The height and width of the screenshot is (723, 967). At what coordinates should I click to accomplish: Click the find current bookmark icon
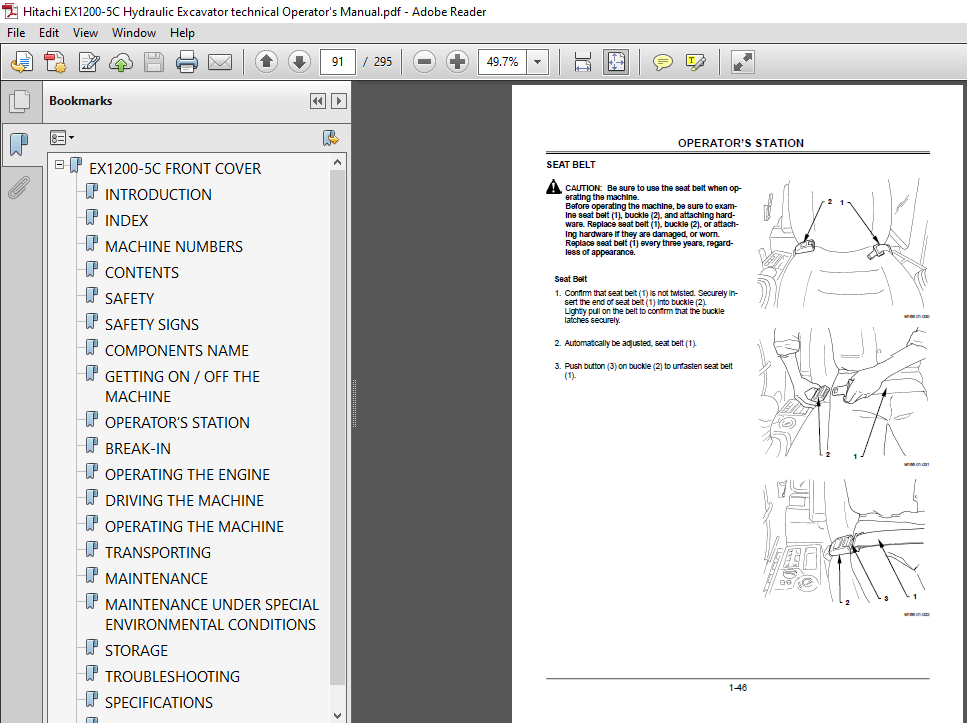point(331,138)
